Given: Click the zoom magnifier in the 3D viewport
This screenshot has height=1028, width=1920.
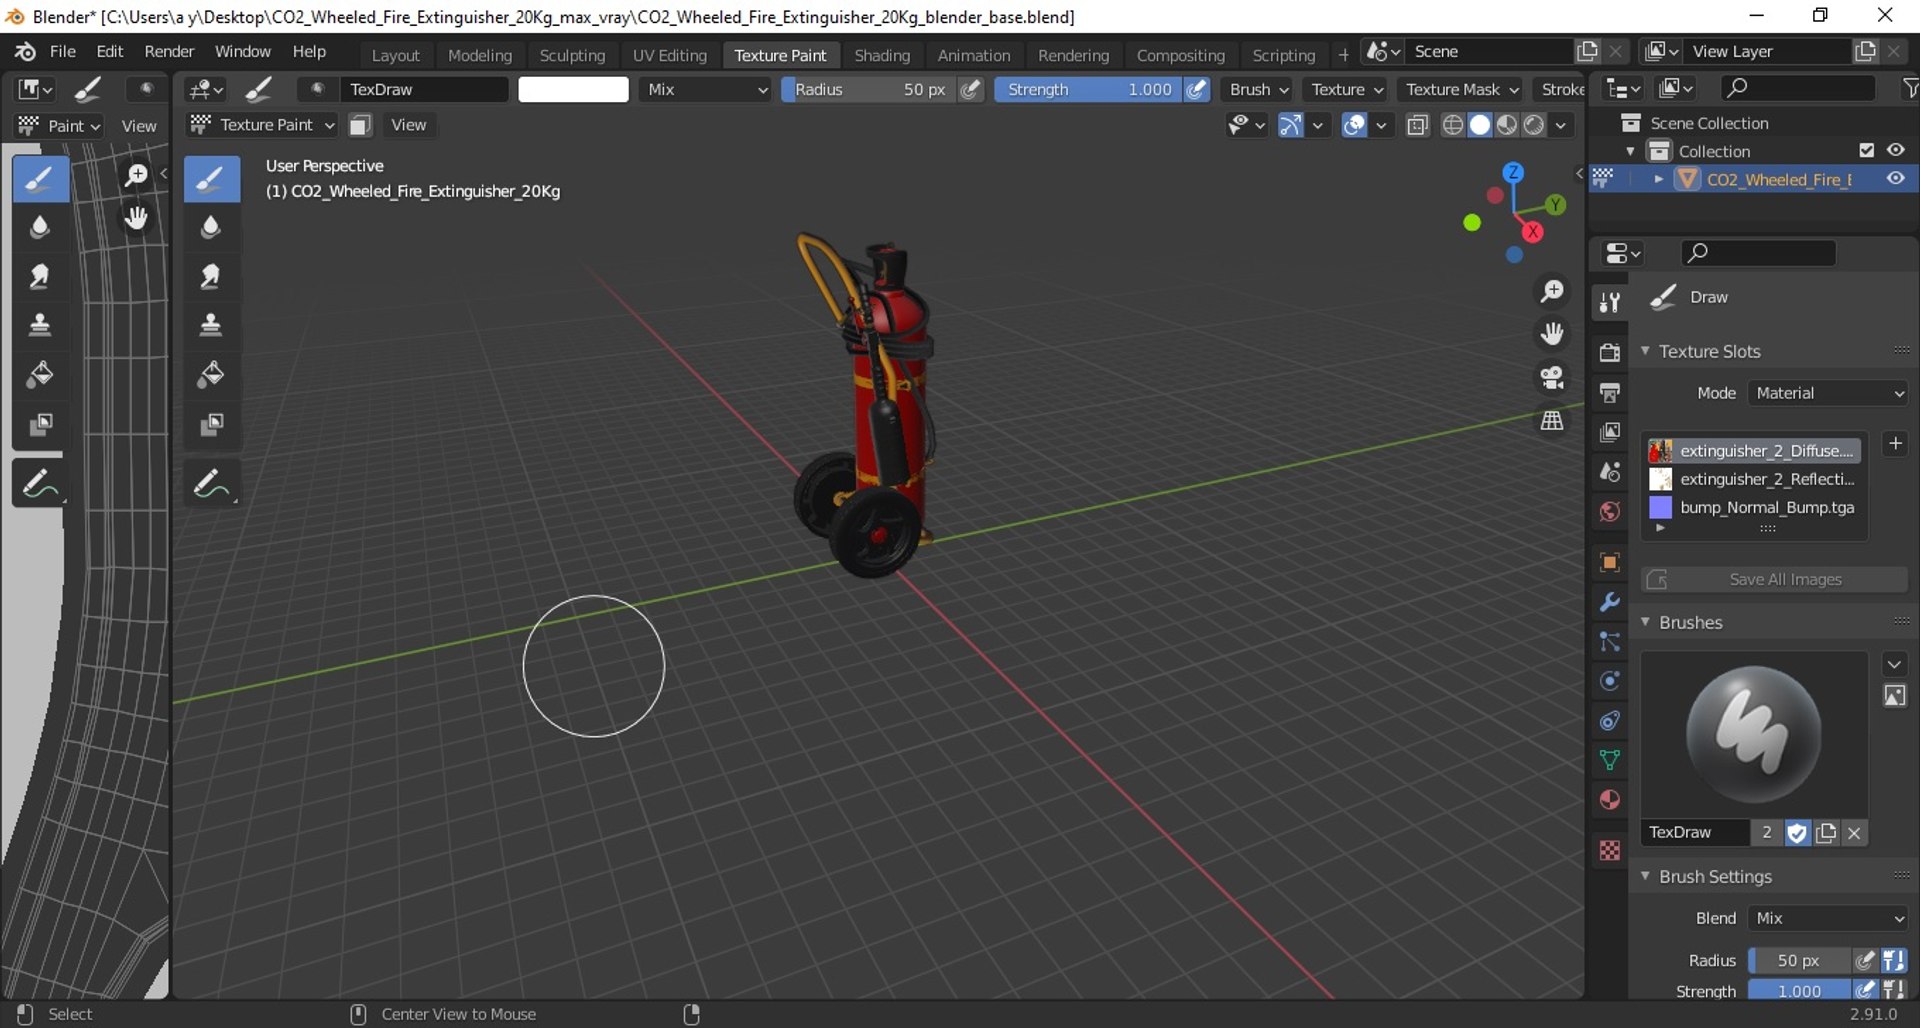Looking at the screenshot, I should click(1552, 291).
